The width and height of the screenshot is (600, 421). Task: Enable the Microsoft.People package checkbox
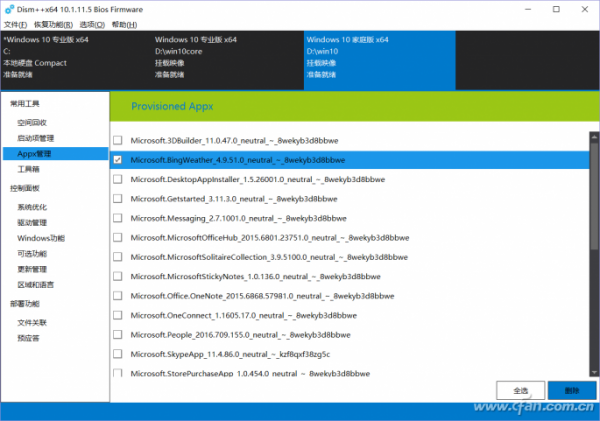[x=118, y=334]
